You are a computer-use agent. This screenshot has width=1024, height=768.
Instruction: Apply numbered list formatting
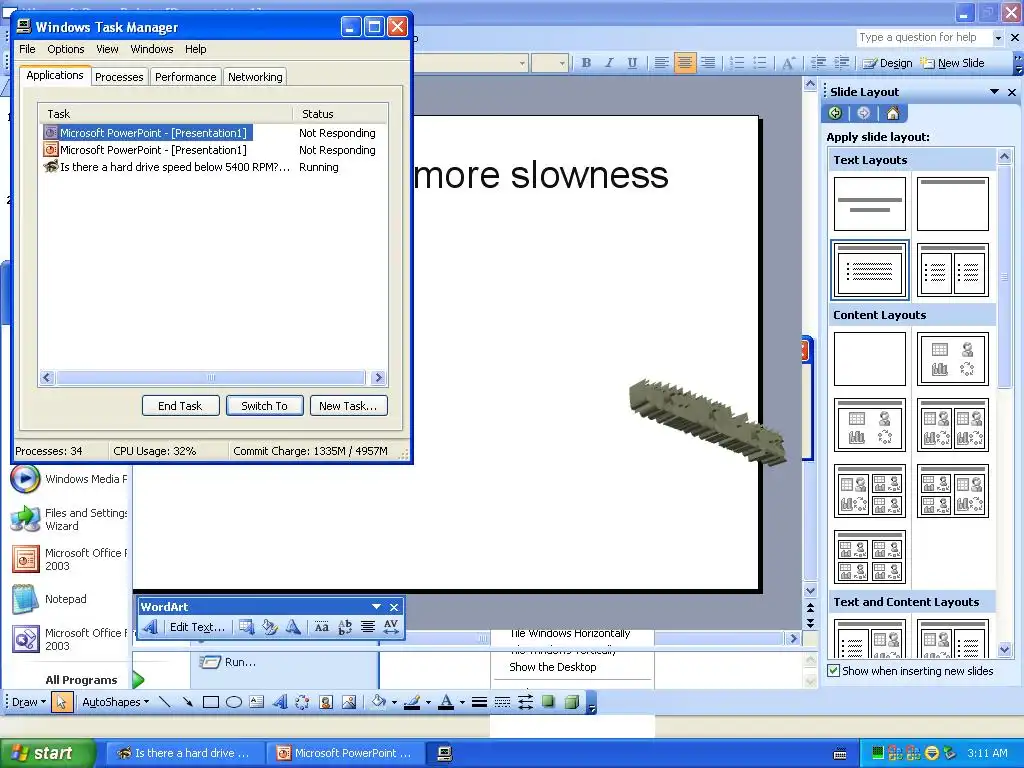(737, 63)
